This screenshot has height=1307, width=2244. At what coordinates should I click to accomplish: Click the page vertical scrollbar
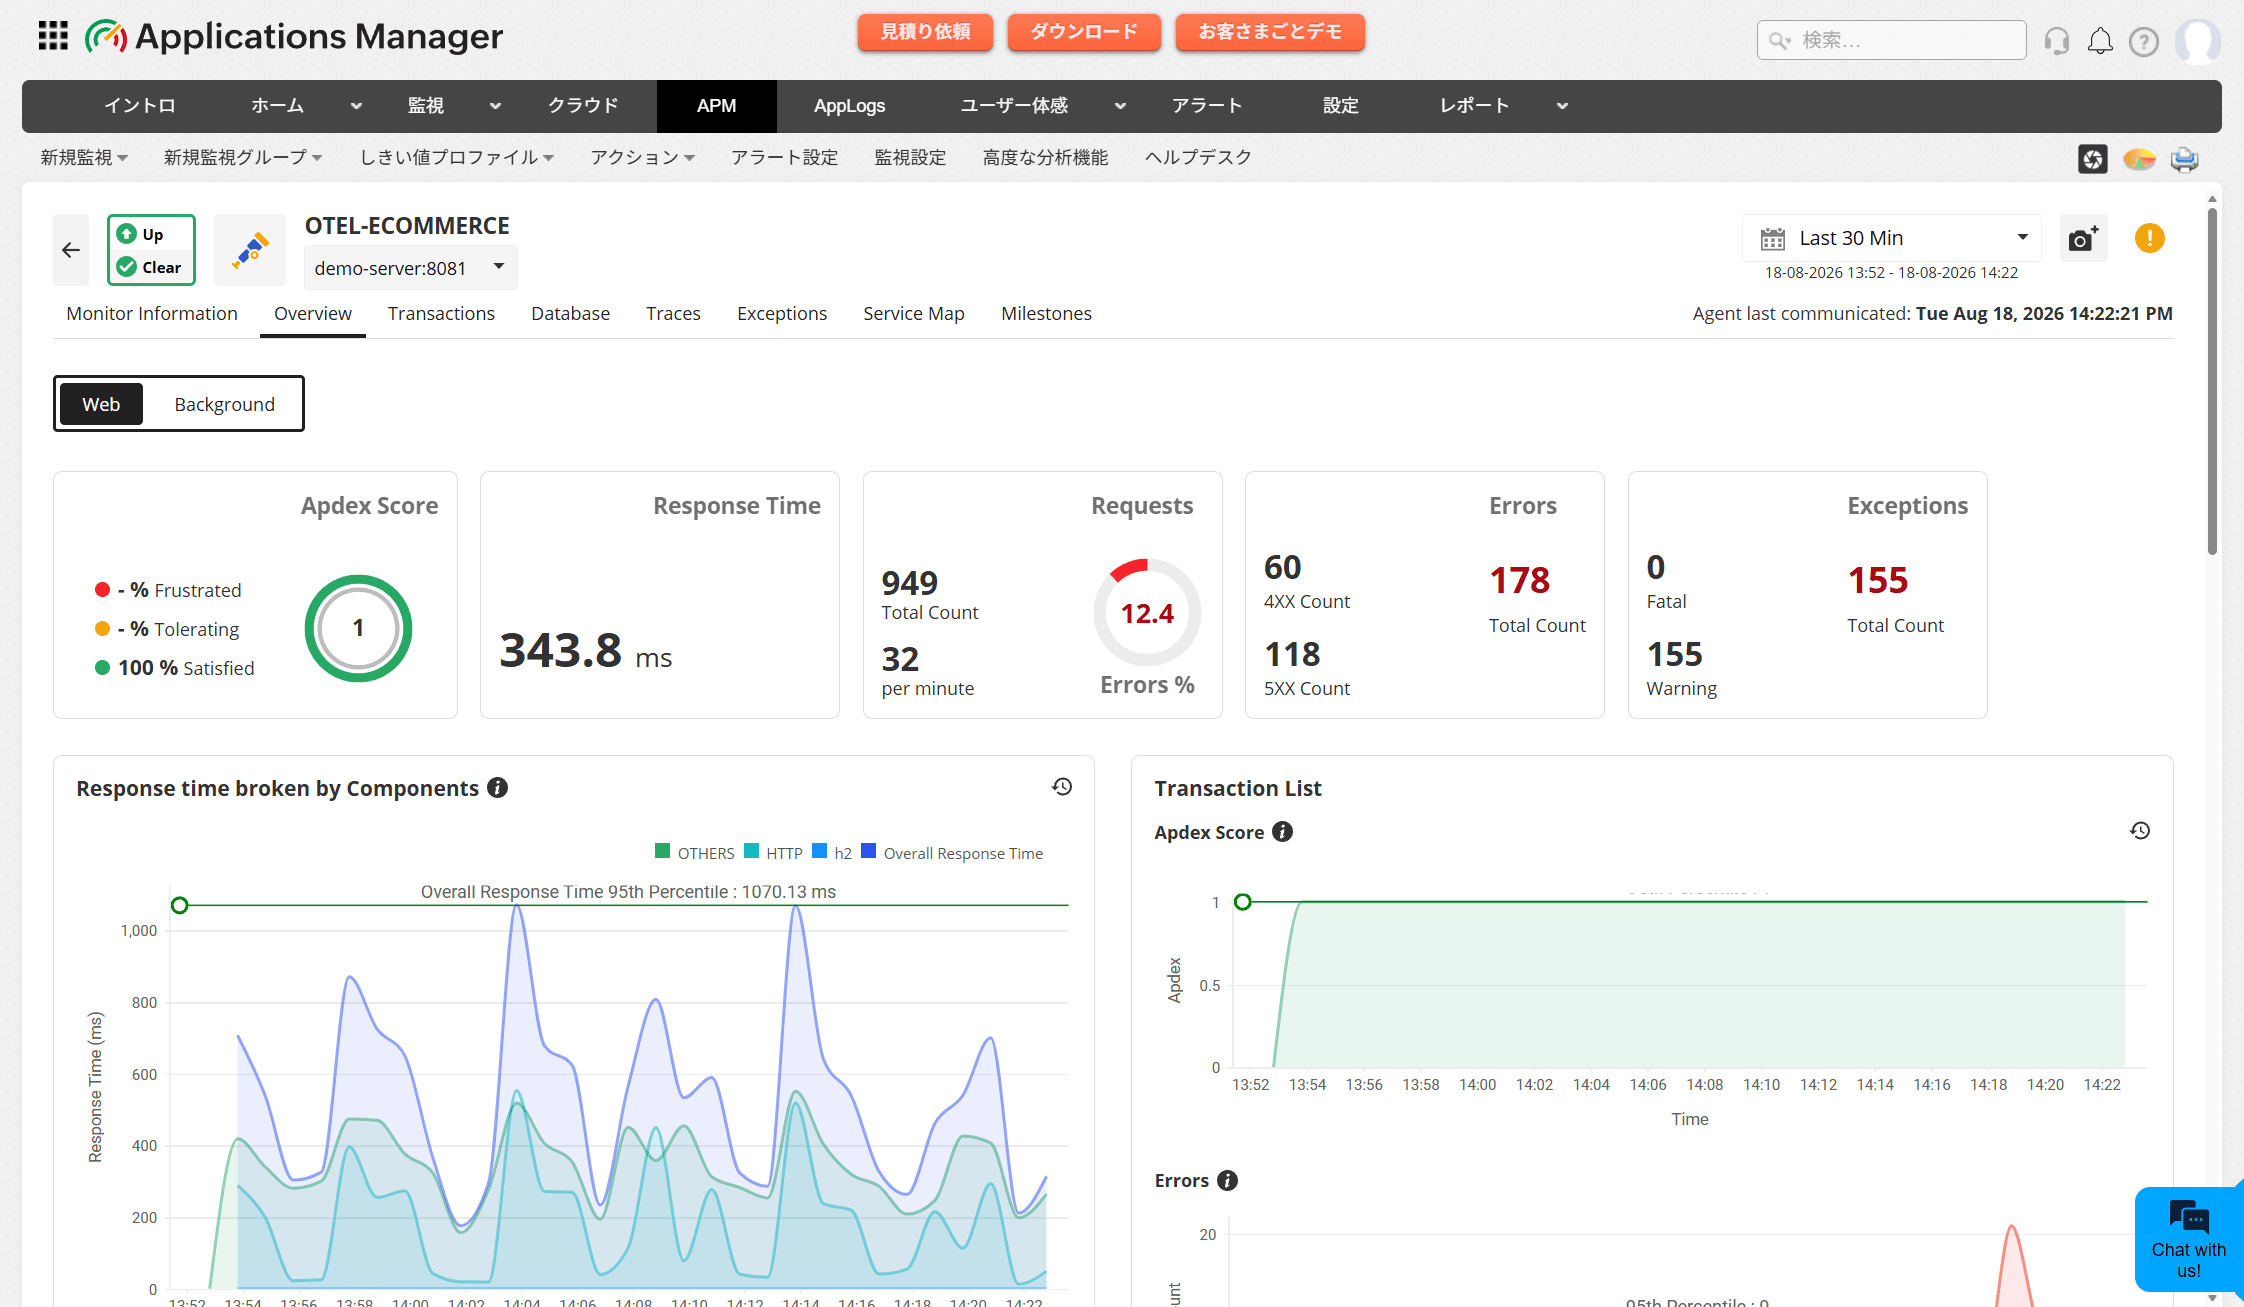point(2212,380)
